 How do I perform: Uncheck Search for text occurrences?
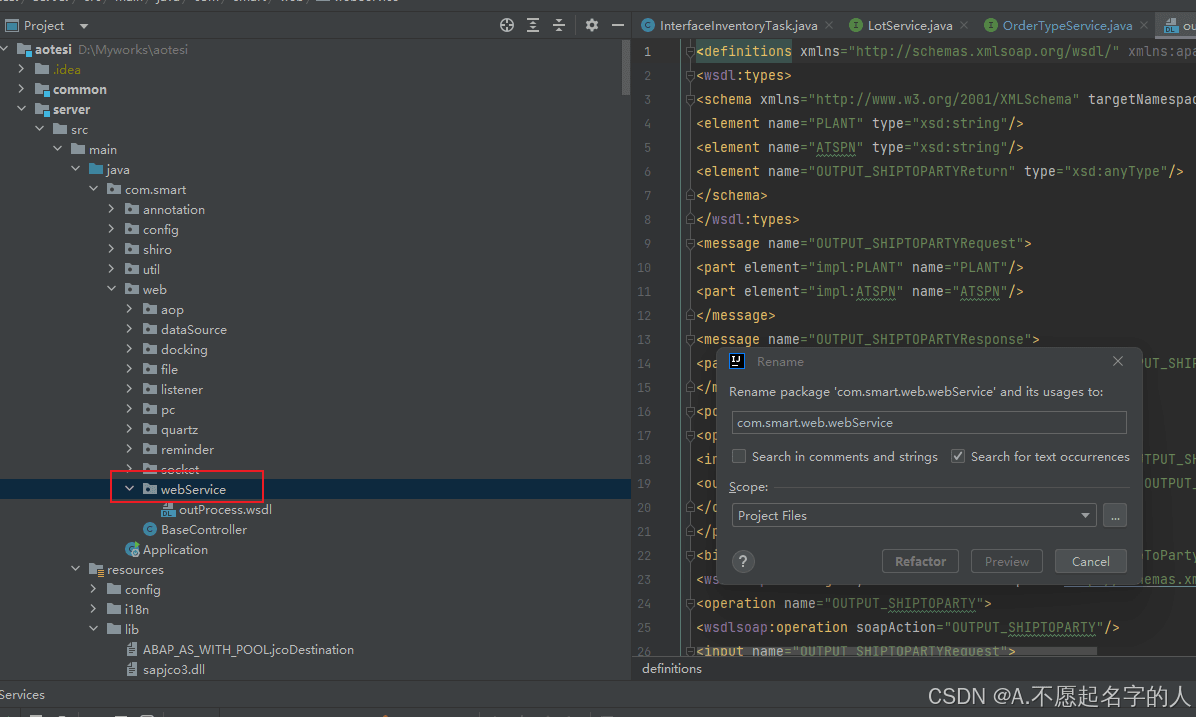pos(958,456)
